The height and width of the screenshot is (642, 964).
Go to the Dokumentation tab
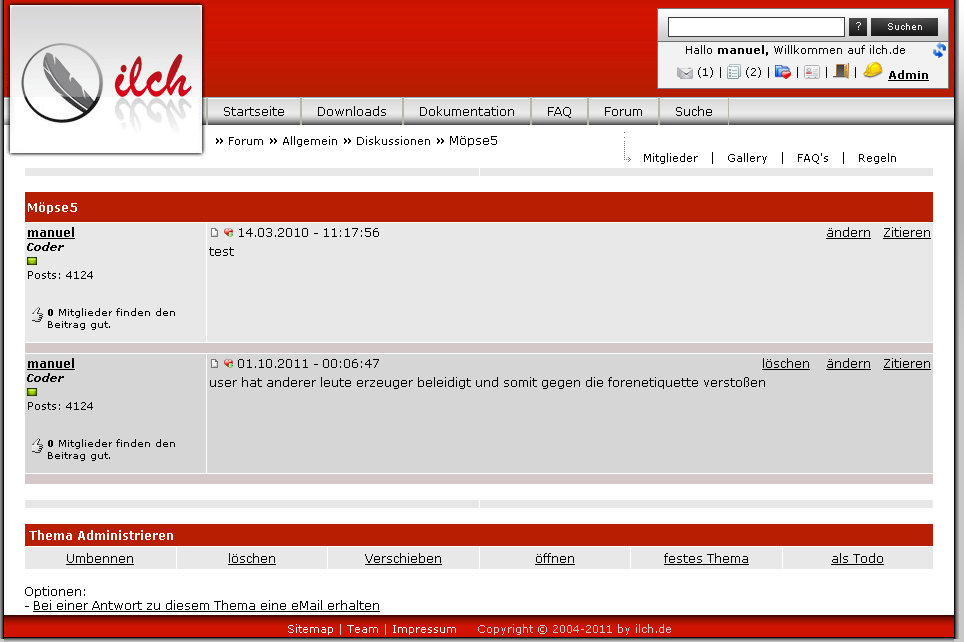[x=467, y=111]
